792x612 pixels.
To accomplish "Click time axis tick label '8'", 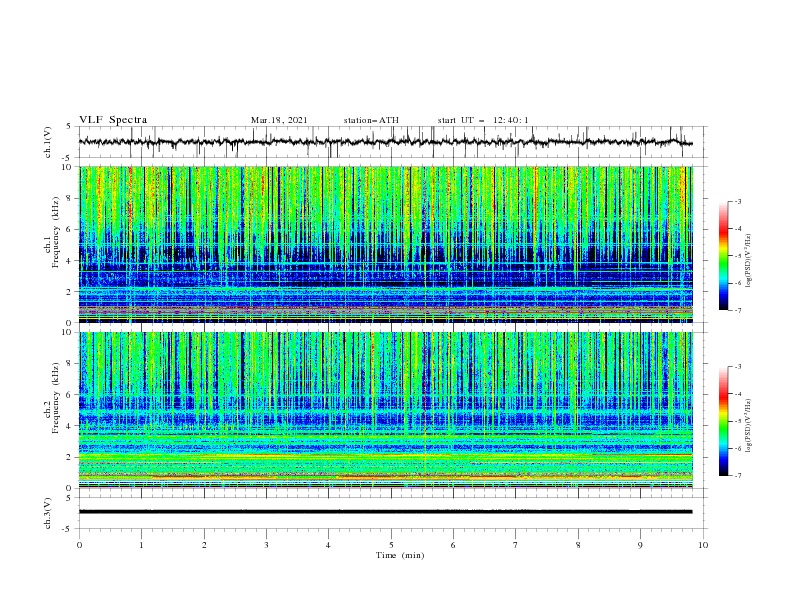I will [x=578, y=545].
